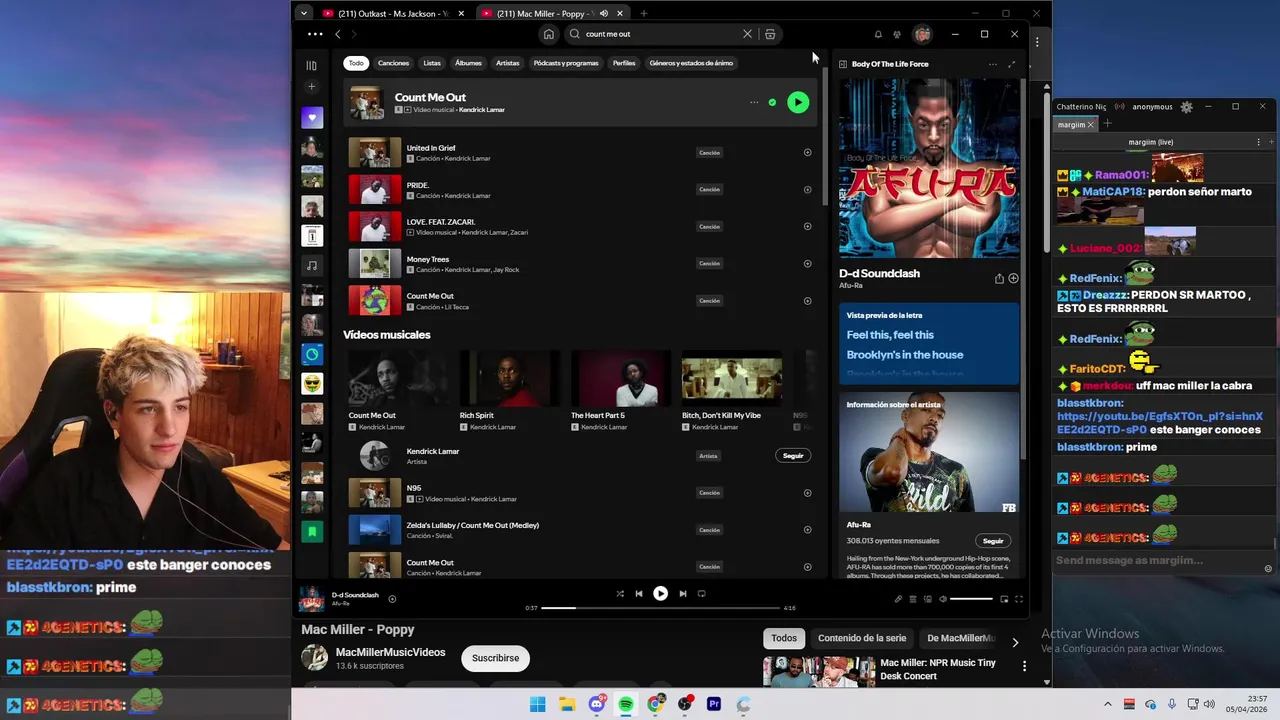
Task: Share D-d Soundclash from Now Playing panel
Action: (x=999, y=279)
